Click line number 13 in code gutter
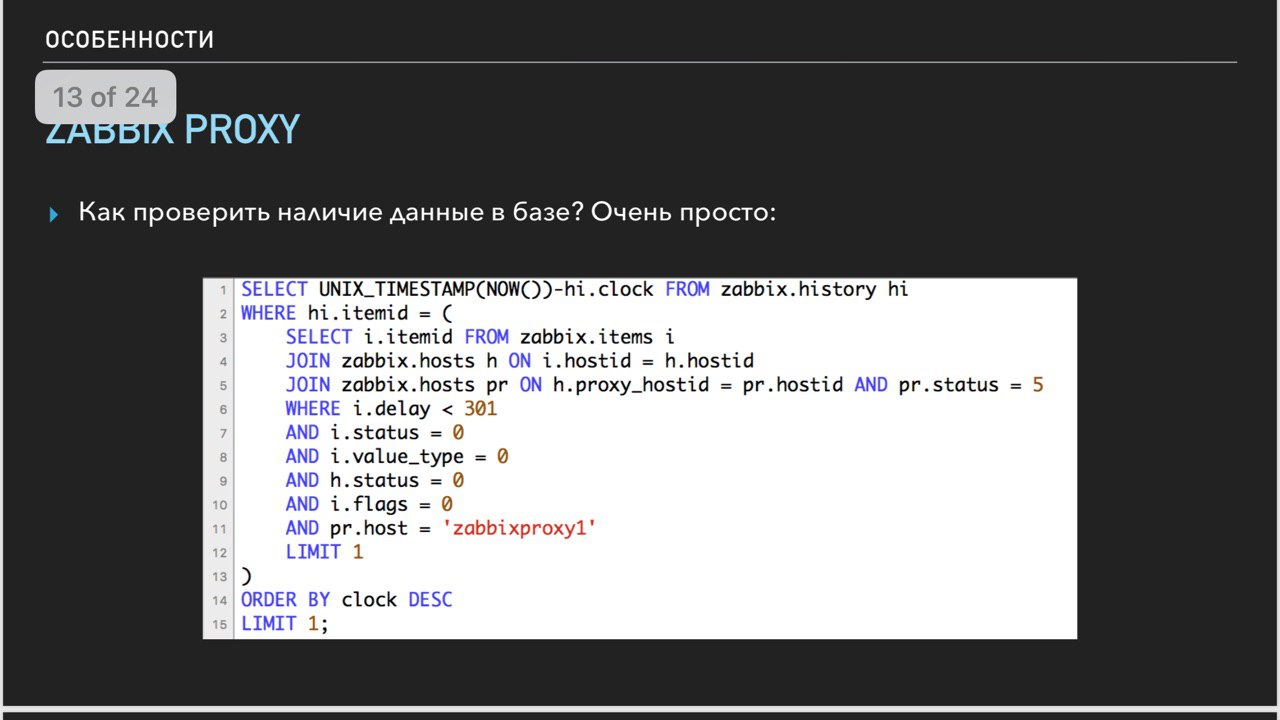This screenshot has height=720, width=1280. [219, 577]
